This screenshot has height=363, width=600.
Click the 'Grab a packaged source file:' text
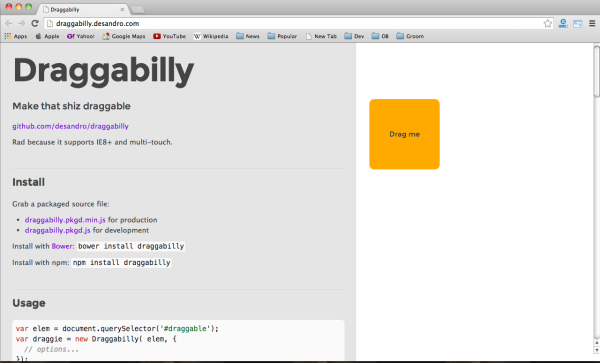tap(61, 204)
